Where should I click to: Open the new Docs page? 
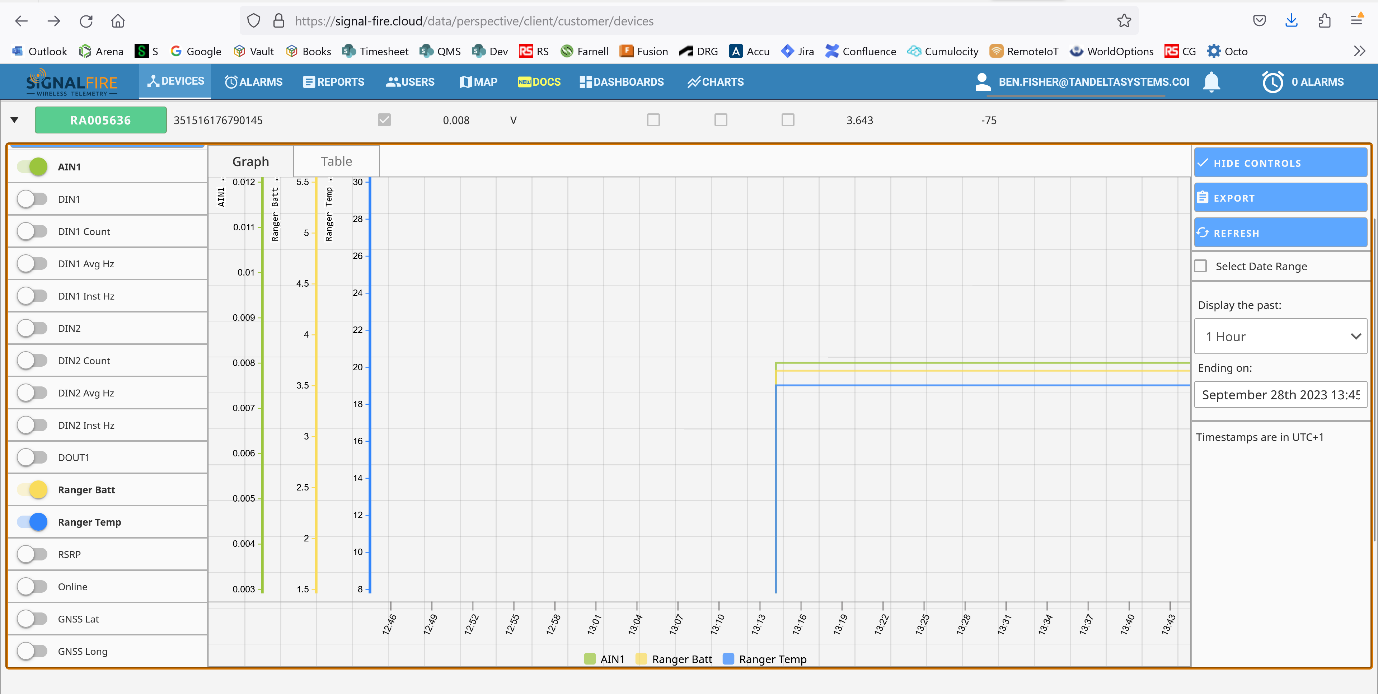539,82
